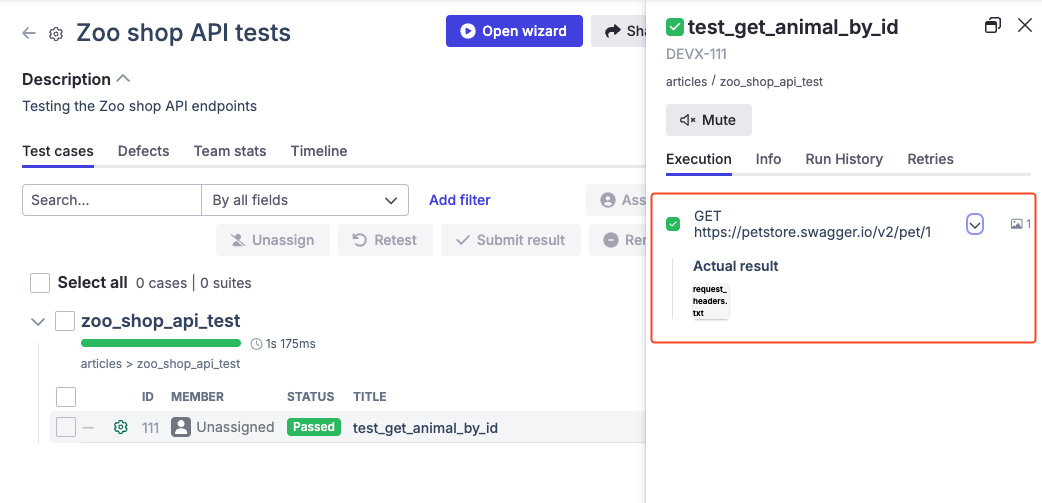Viewport: 1042px width, 503px height.
Task: Tick the checkbox for test case 111
Action: tap(66, 428)
